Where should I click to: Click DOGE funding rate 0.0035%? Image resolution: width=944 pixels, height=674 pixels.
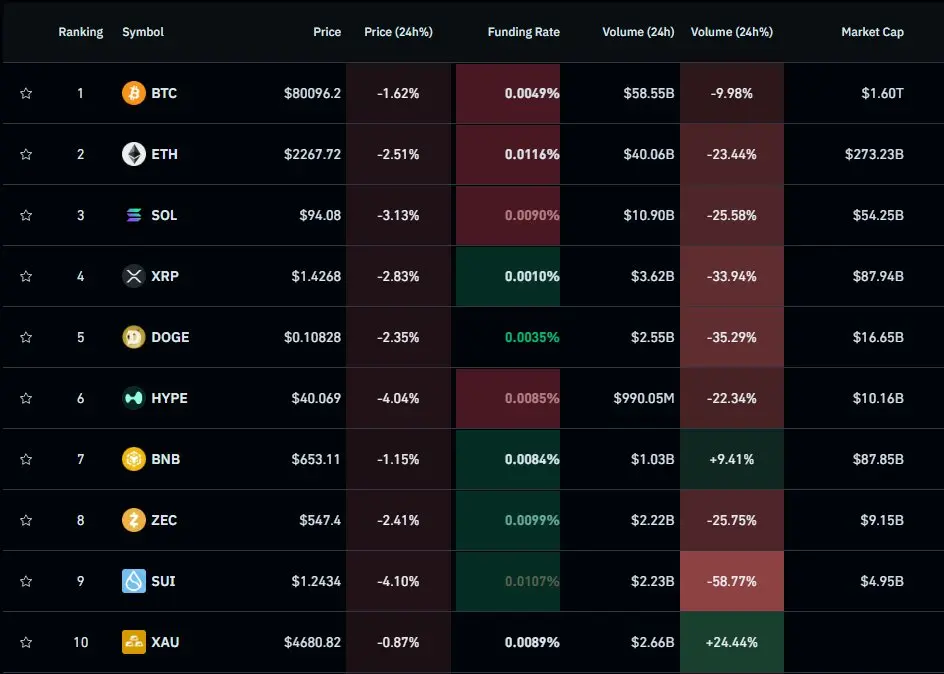click(x=532, y=337)
